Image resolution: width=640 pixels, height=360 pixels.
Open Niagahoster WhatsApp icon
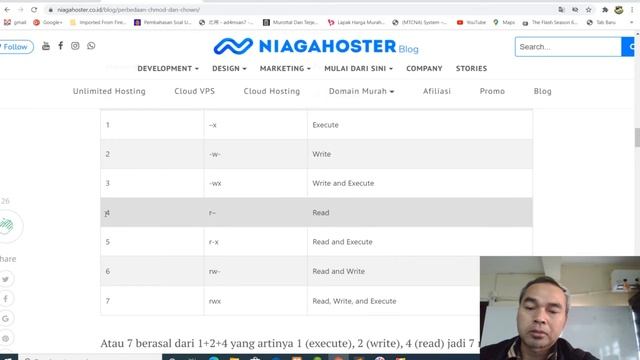[91, 46]
